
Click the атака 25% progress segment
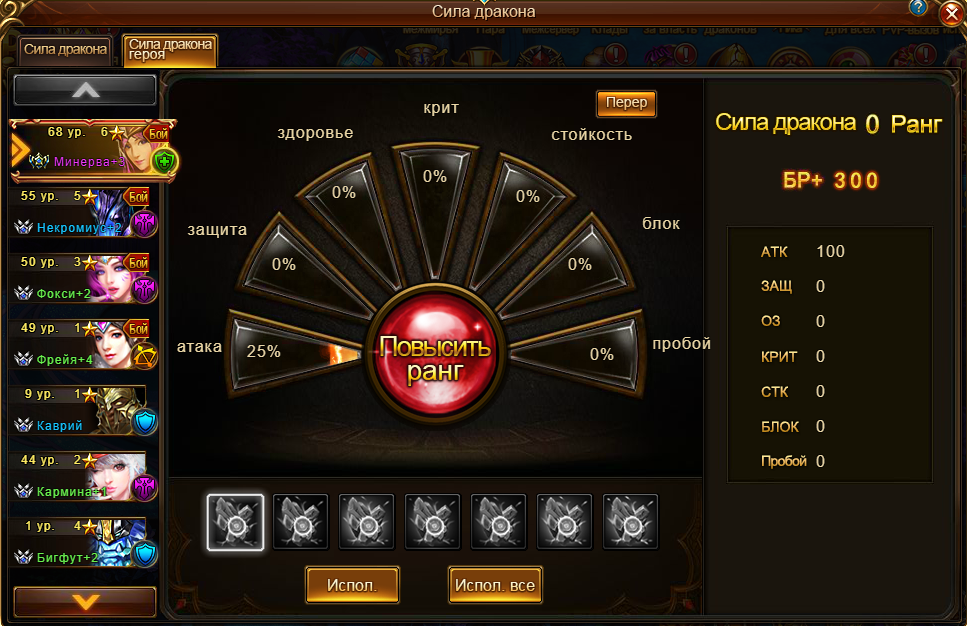(293, 352)
